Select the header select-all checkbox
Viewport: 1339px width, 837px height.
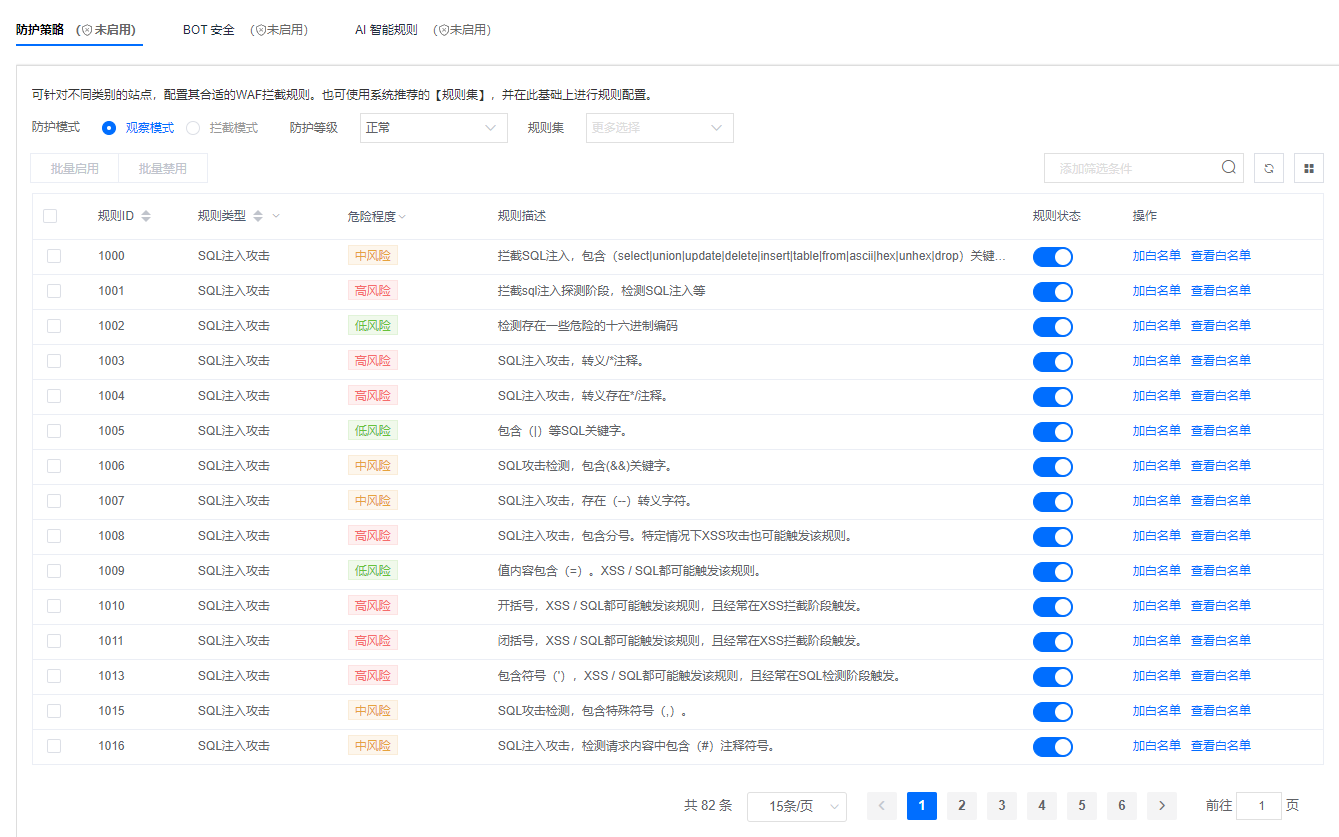pos(50,216)
